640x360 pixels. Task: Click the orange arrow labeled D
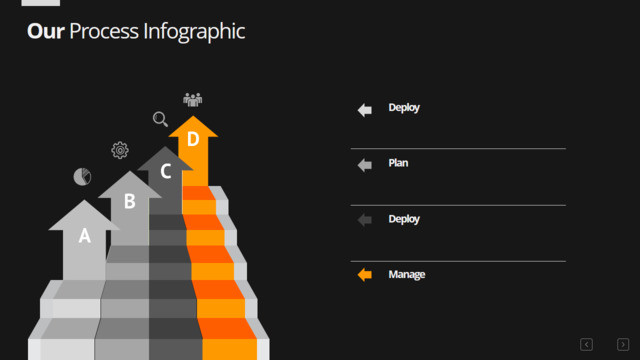click(193, 150)
